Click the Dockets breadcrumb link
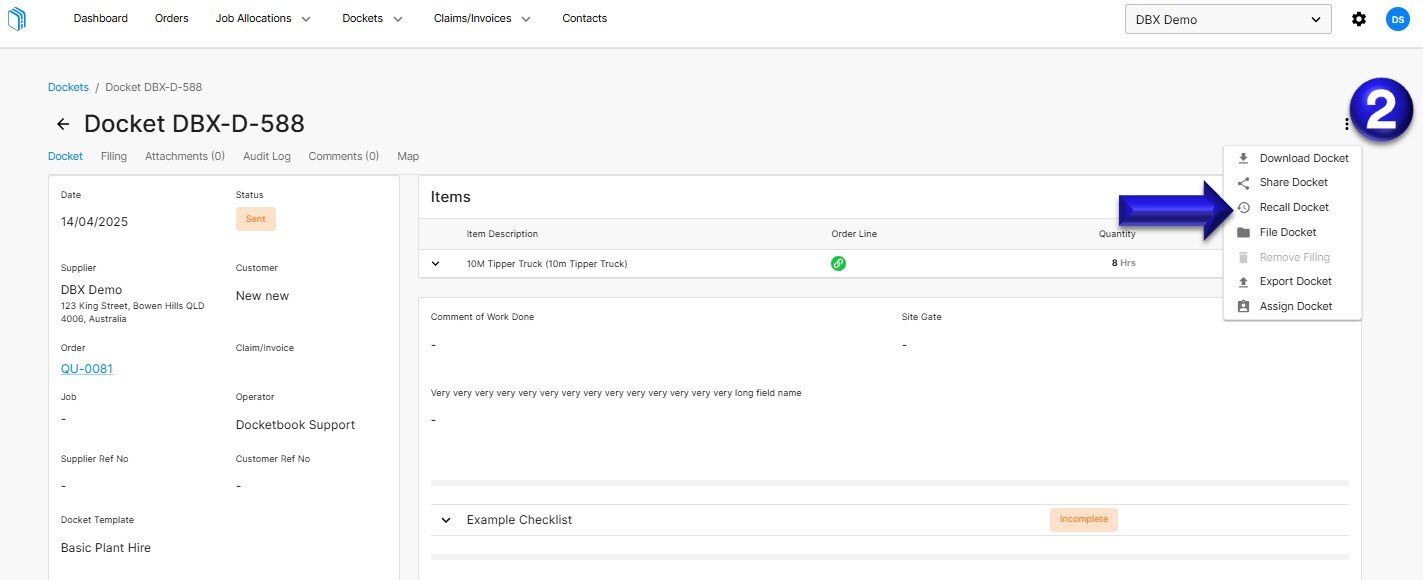1423x580 pixels. [x=68, y=87]
